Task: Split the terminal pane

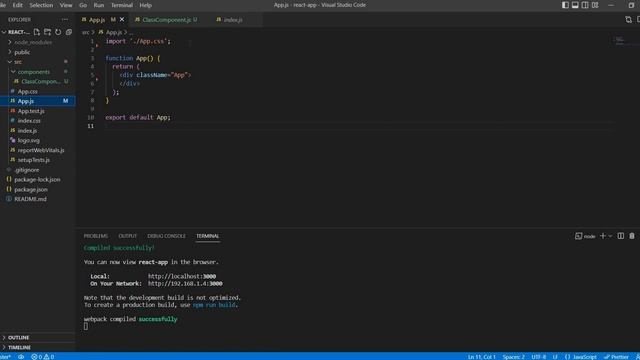Action: (x=620, y=236)
